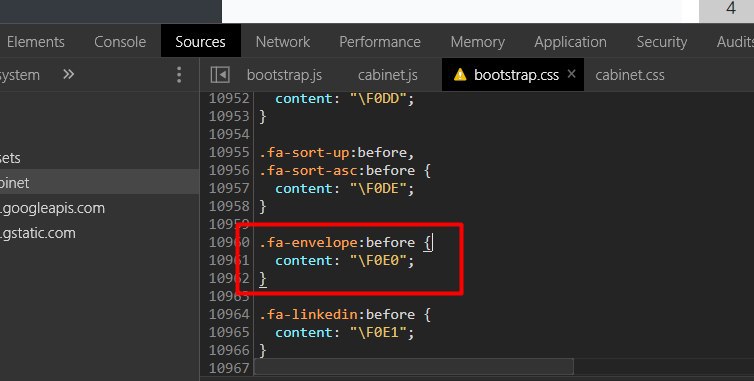Click the .fa-linkedin:before selector line
The width and height of the screenshot is (754, 381).
coord(345,315)
